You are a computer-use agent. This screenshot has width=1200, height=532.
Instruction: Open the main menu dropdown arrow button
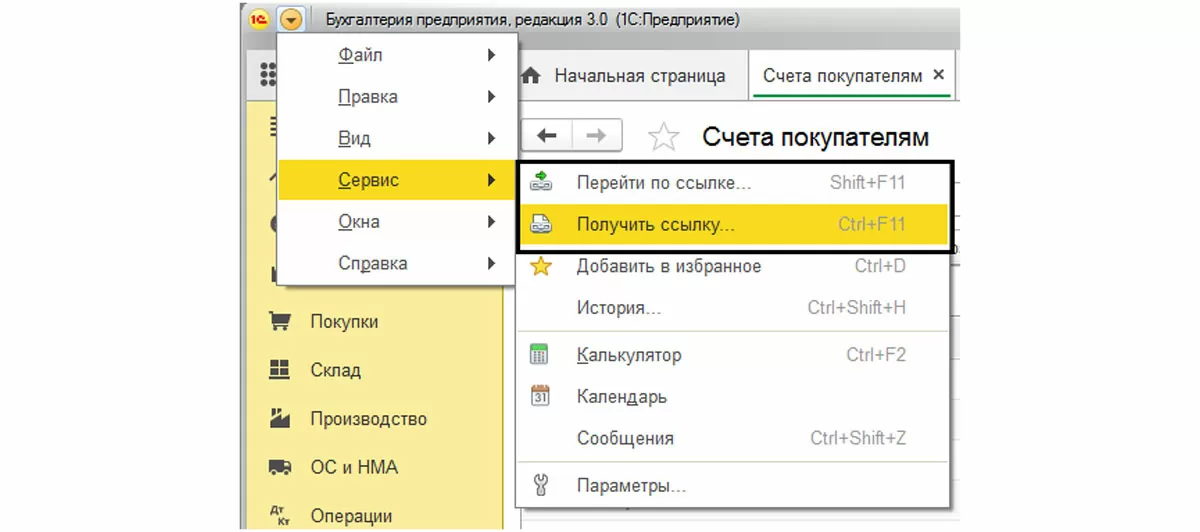coord(291,19)
